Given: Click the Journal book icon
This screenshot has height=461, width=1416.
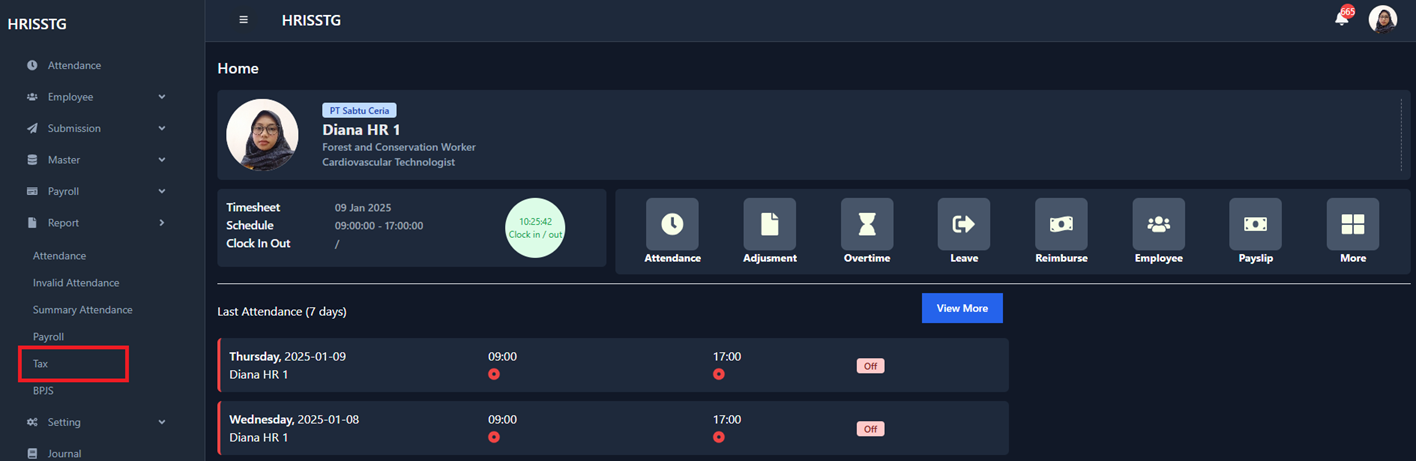Looking at the screenshot, I should [32, 454].
